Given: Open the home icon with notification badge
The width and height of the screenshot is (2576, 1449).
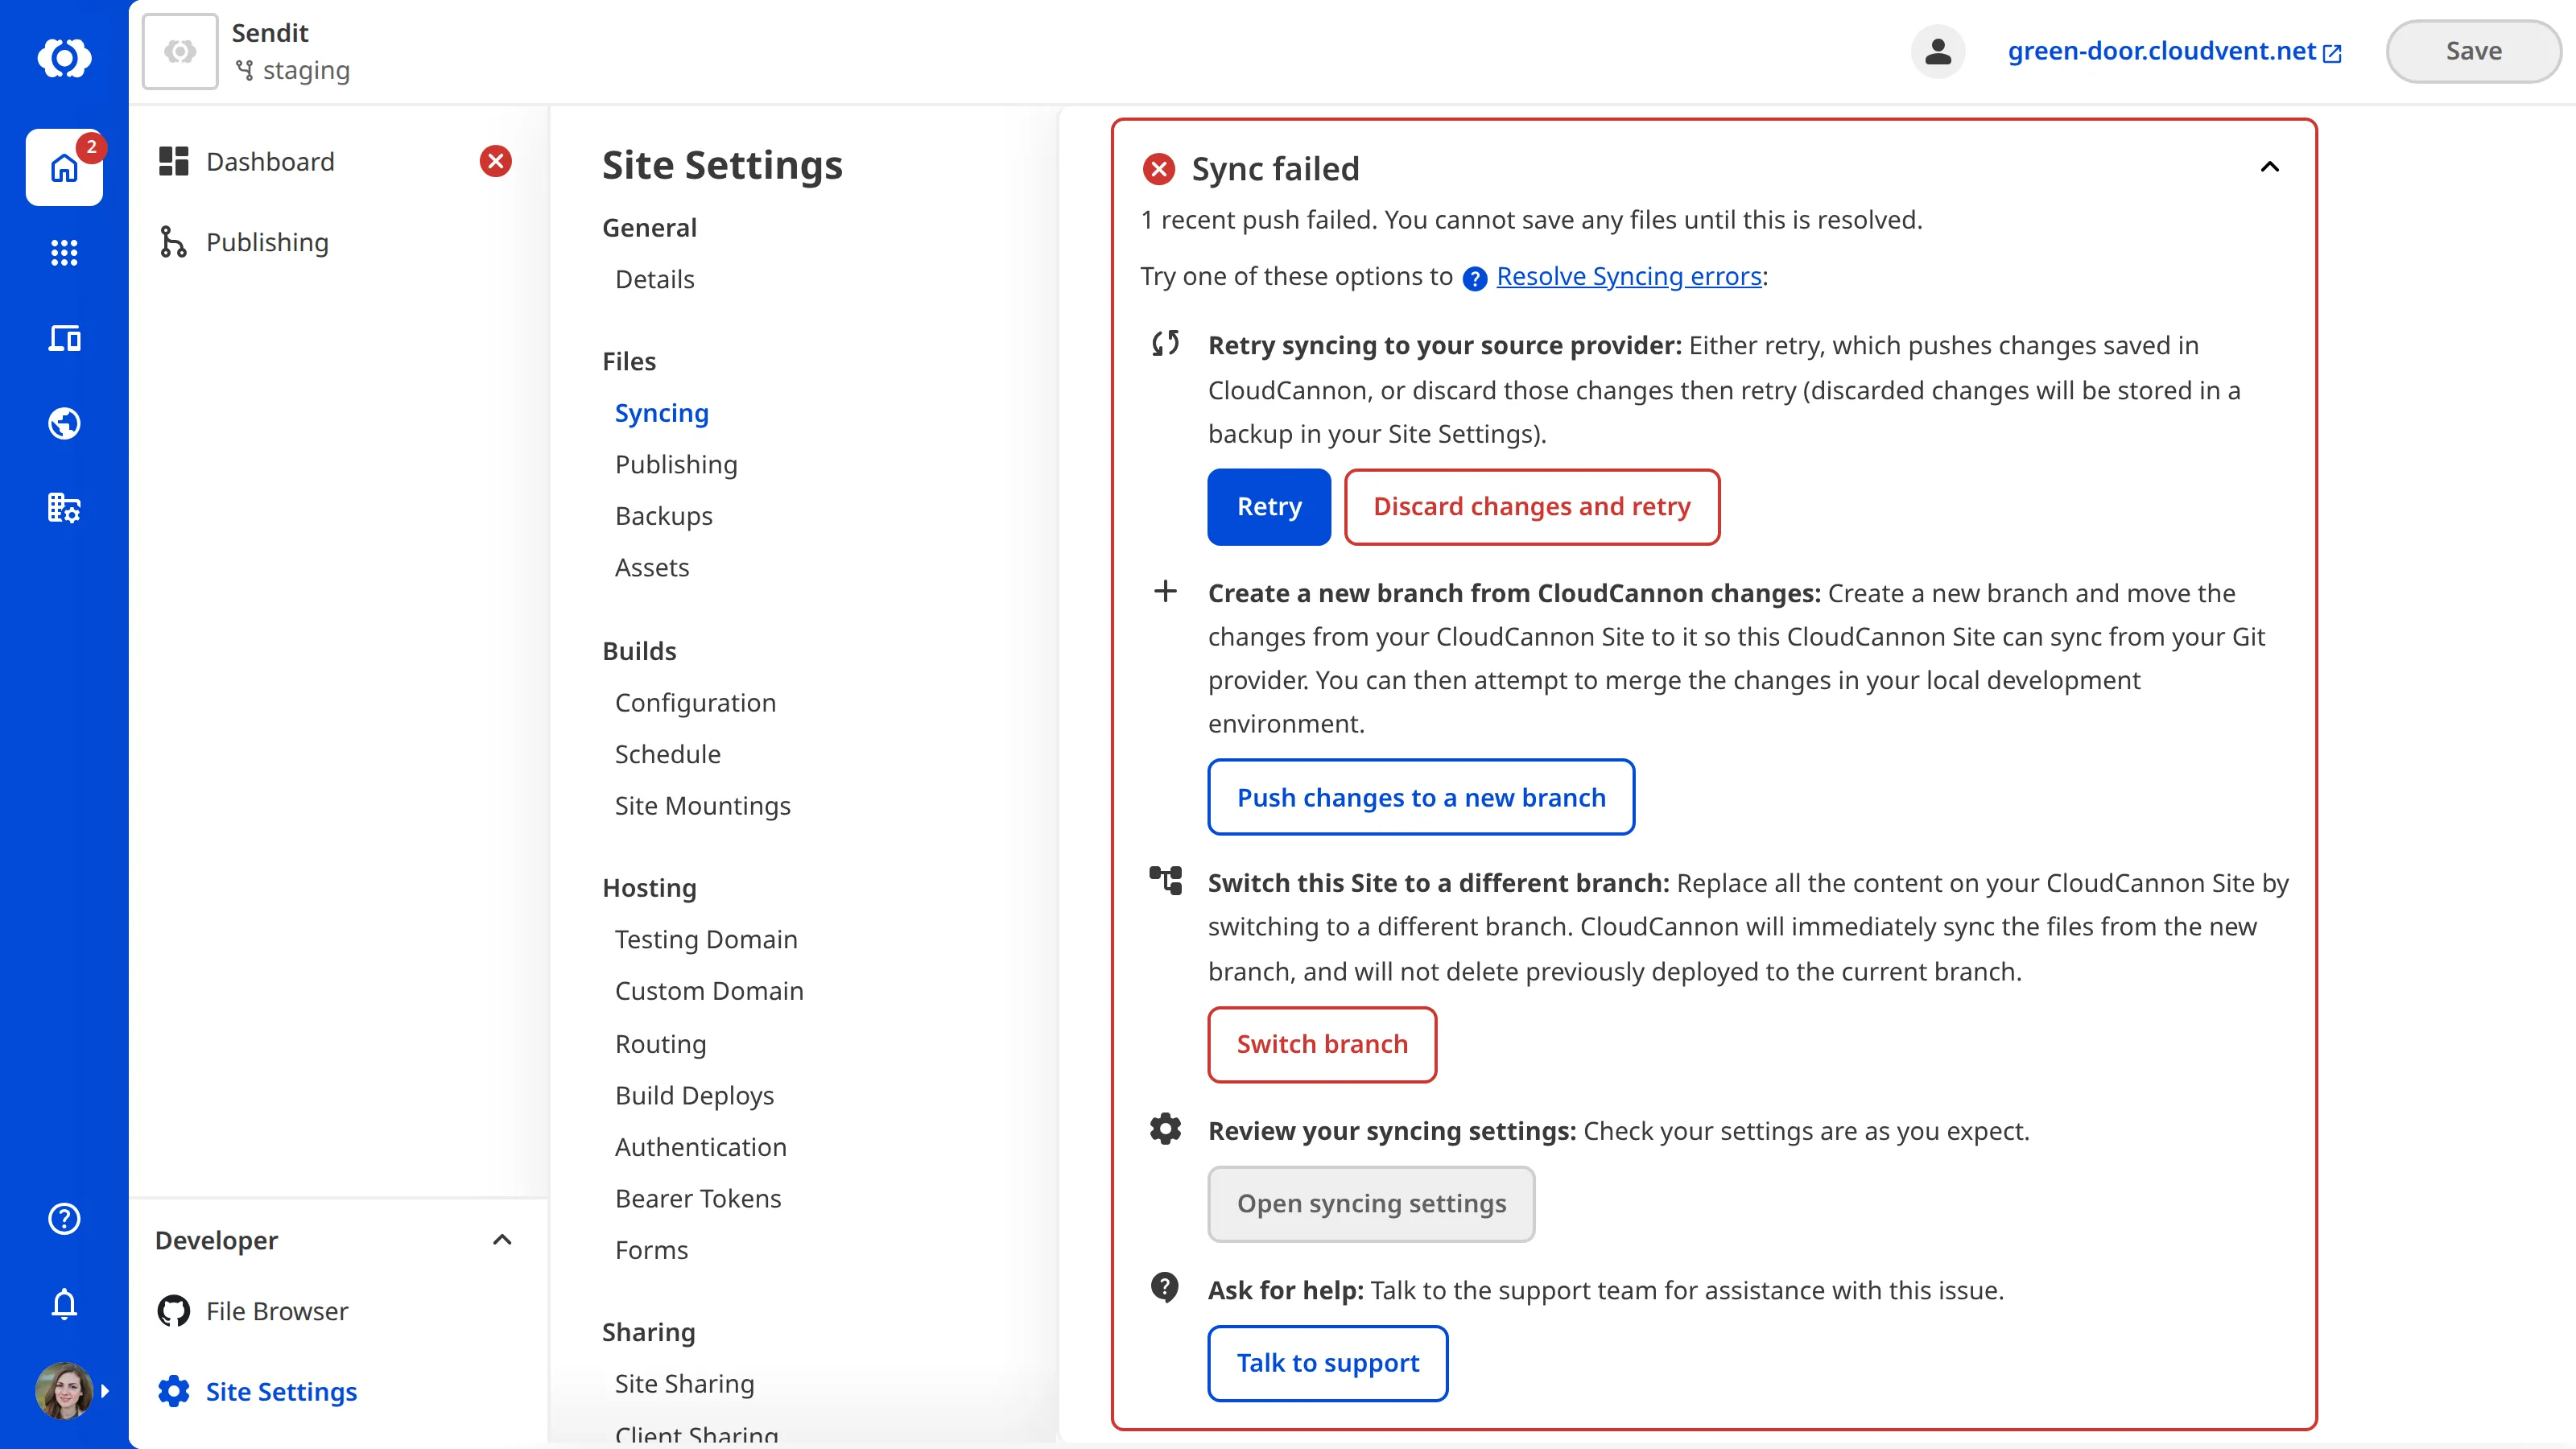Looking at the screenshot, I should 64,167.
